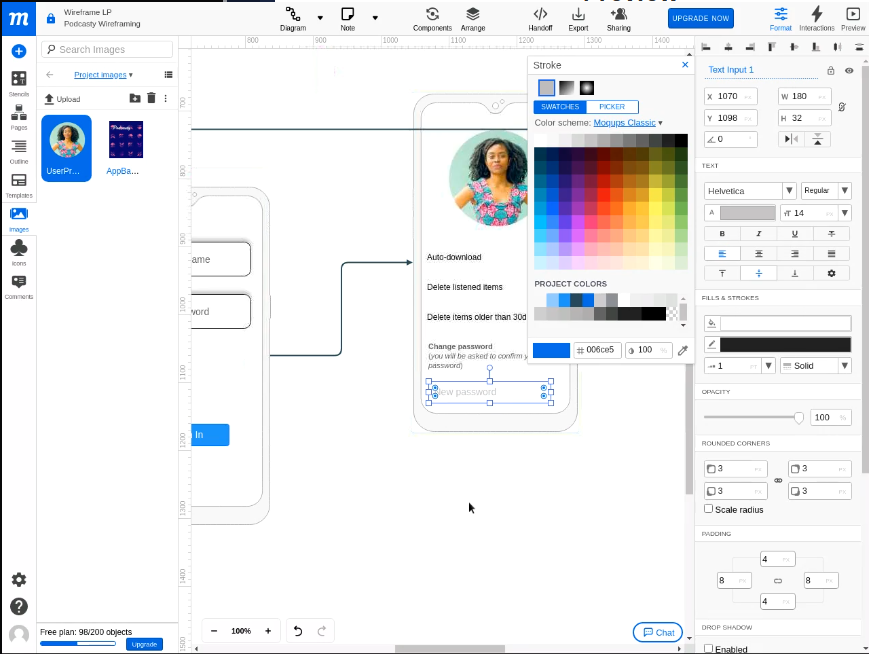Image resolution: width=869 pixels, height=654 pixels.
Task: Open the Stencils panel in sidebar
Action: pos(19,84)
